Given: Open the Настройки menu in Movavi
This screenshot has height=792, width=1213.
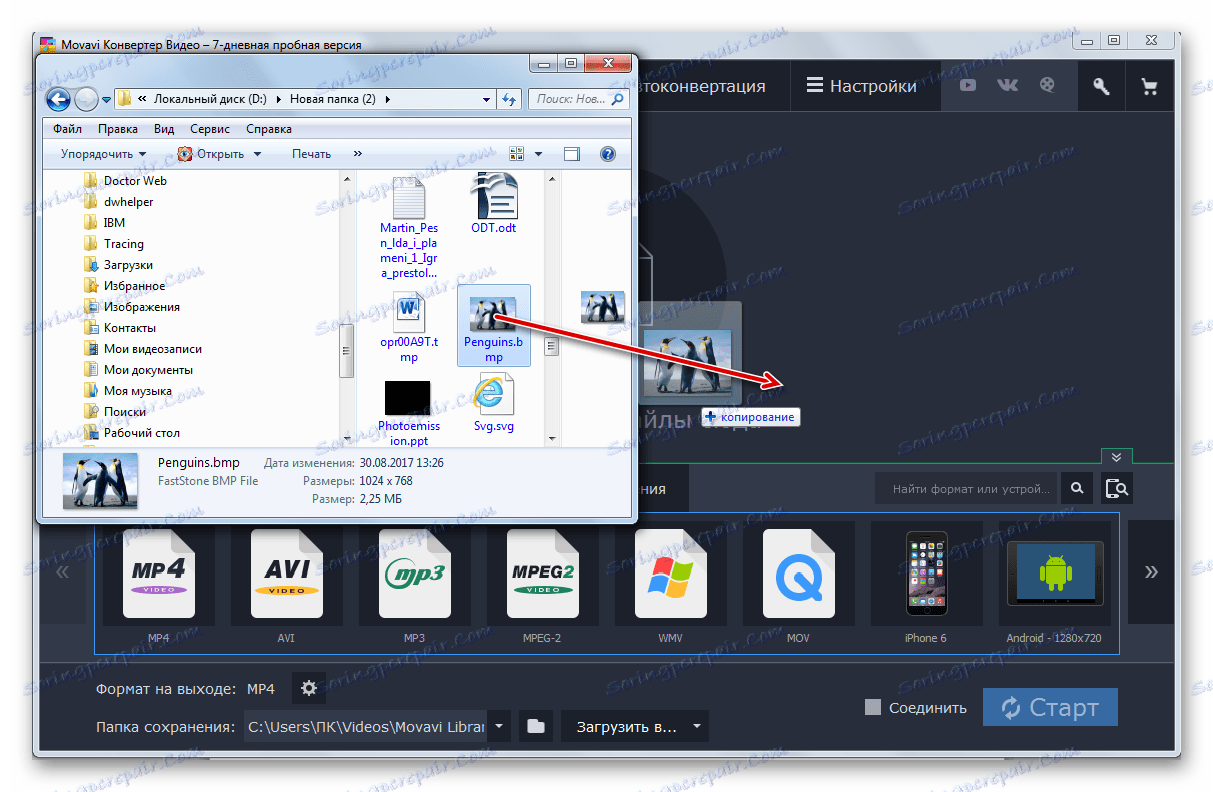Looking at the screenshot, I should click(x=861, y=86).
